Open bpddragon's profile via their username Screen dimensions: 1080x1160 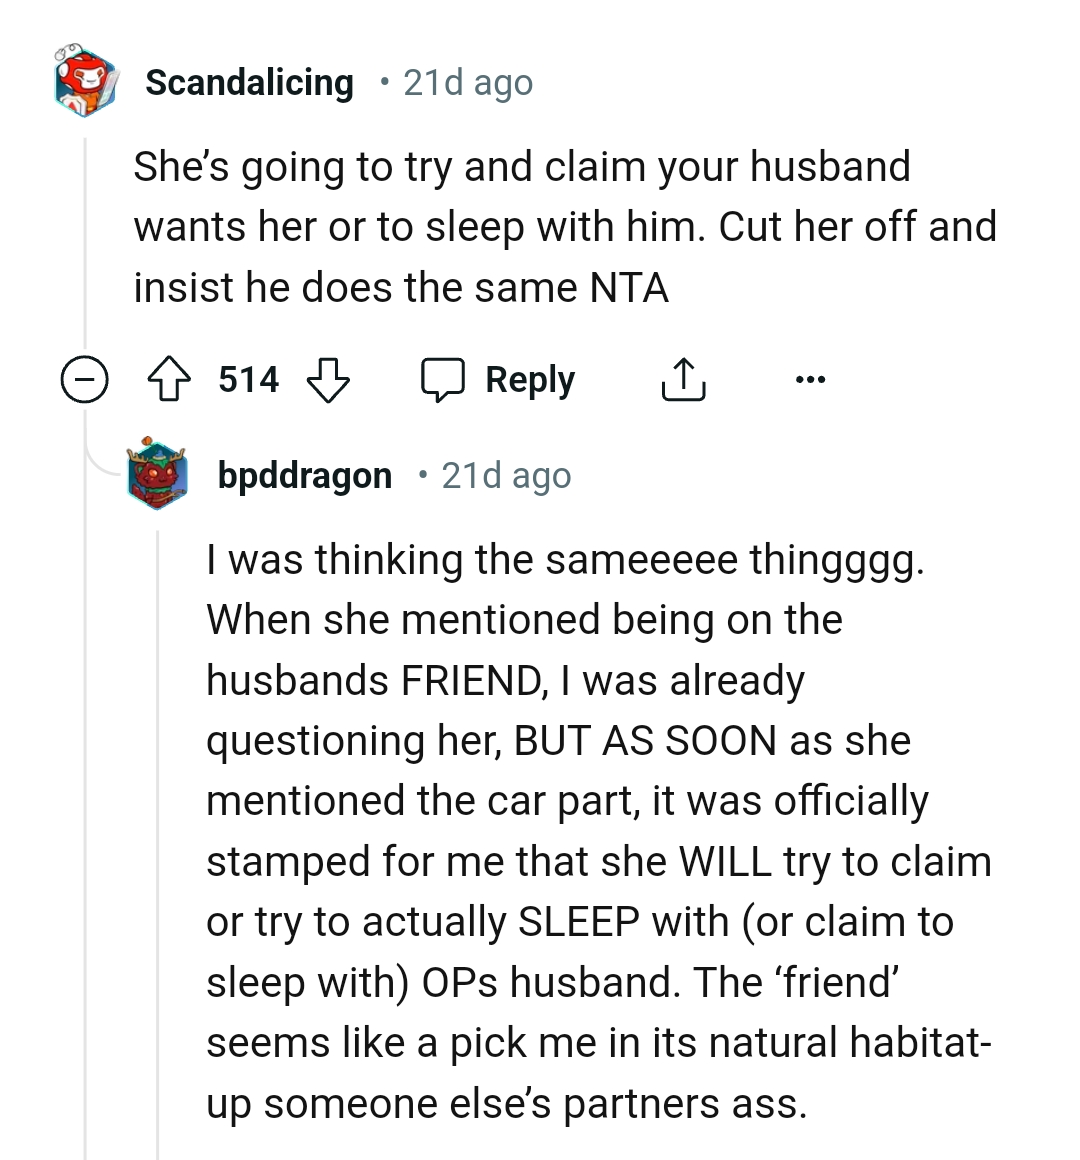click(305, 474)
